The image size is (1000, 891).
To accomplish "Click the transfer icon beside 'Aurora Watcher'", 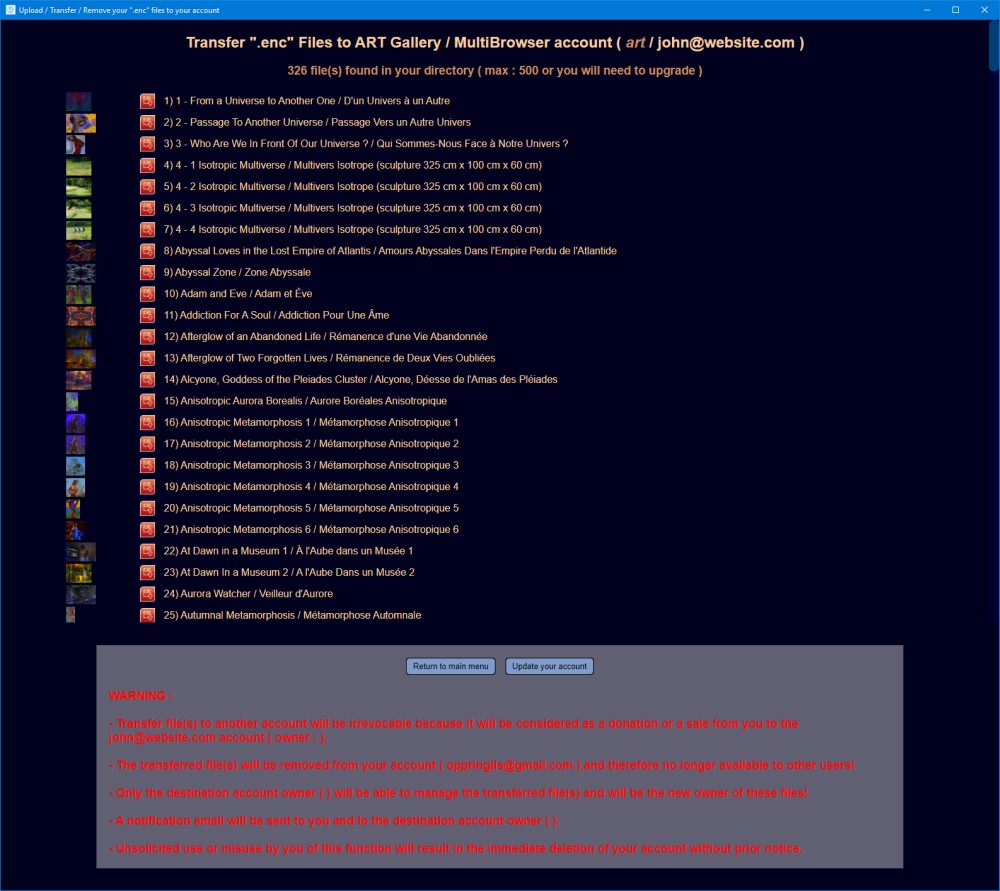I will point(147,594).
